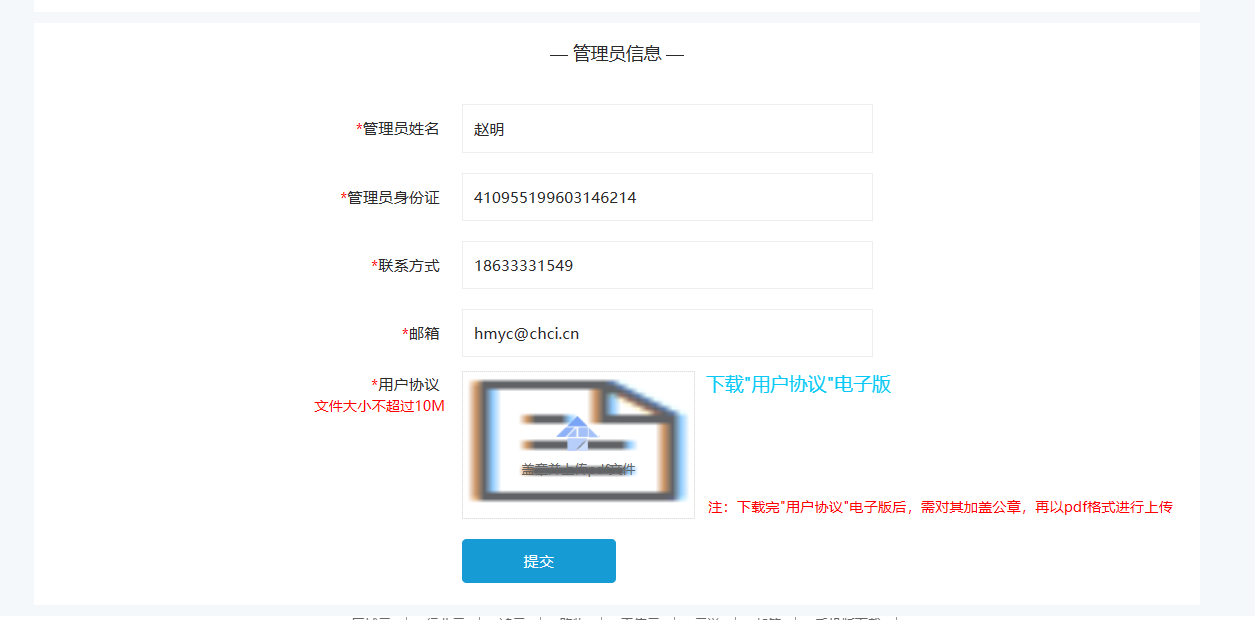Click into the 管理员身份证 ID number field

666,197
